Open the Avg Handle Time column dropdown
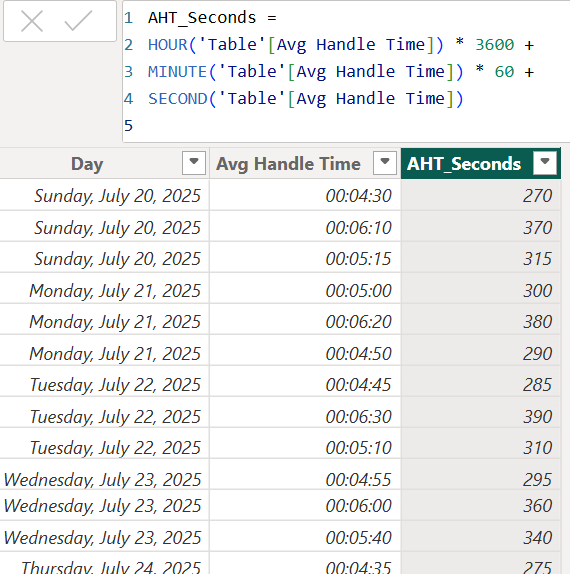Image resolution: width=570 pixels, height=574 pixels. [385, 163]
